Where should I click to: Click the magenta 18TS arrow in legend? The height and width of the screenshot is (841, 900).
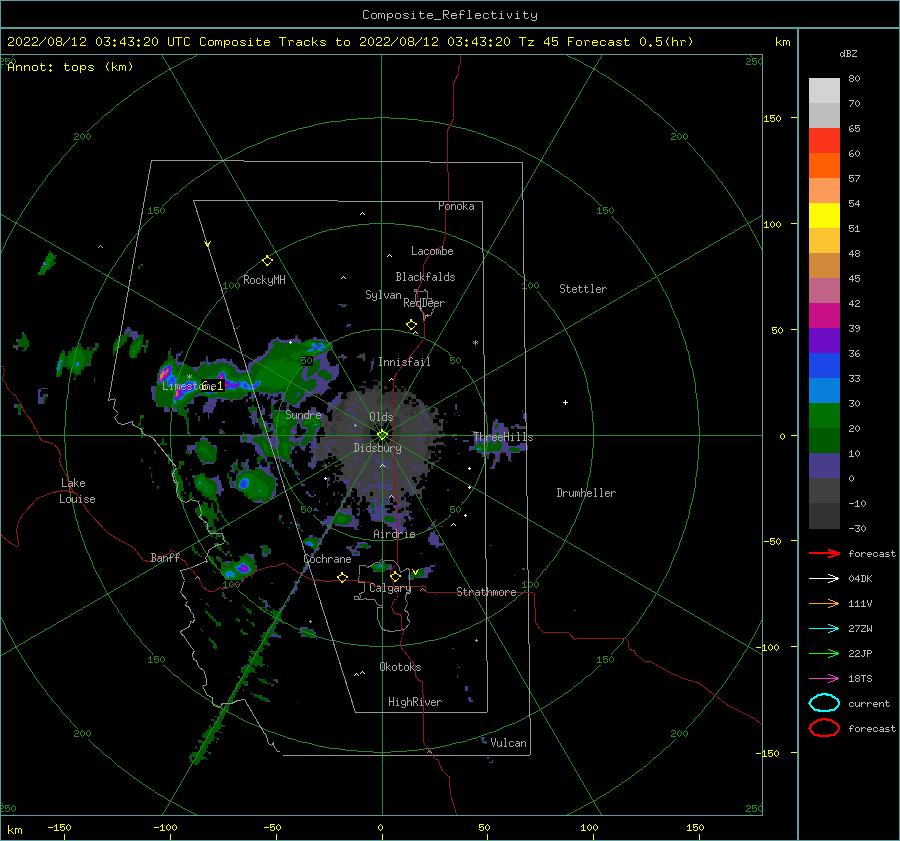pyautogui.click(x=824, y=679)
